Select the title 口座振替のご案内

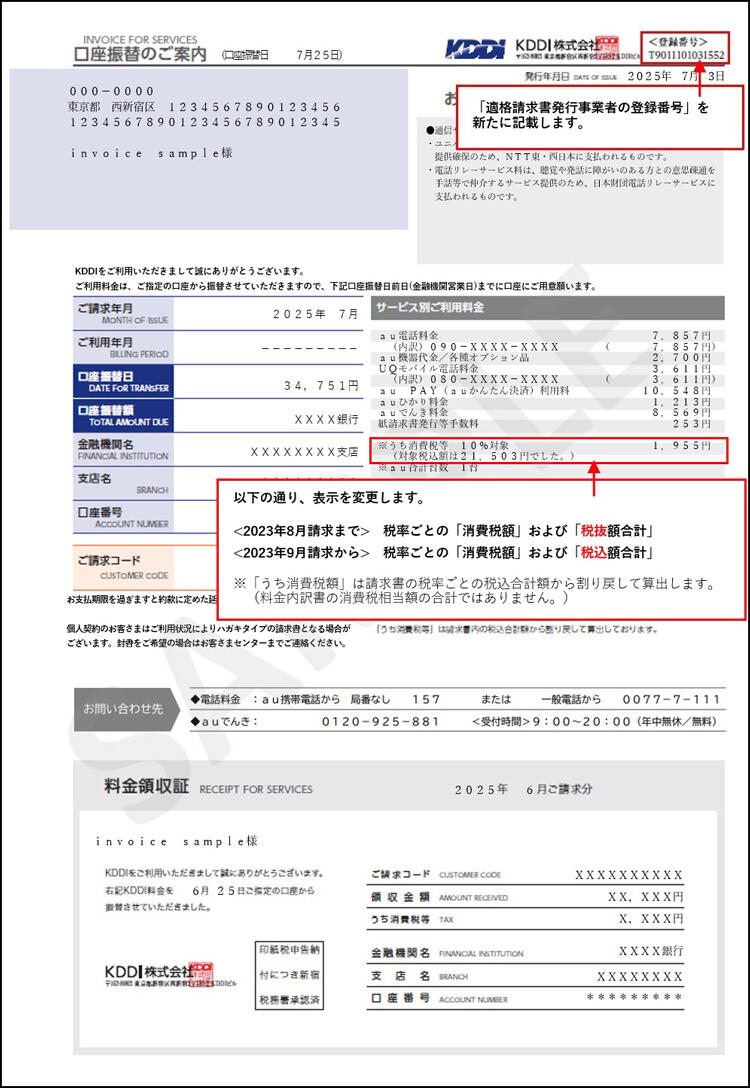pos(139,55)
